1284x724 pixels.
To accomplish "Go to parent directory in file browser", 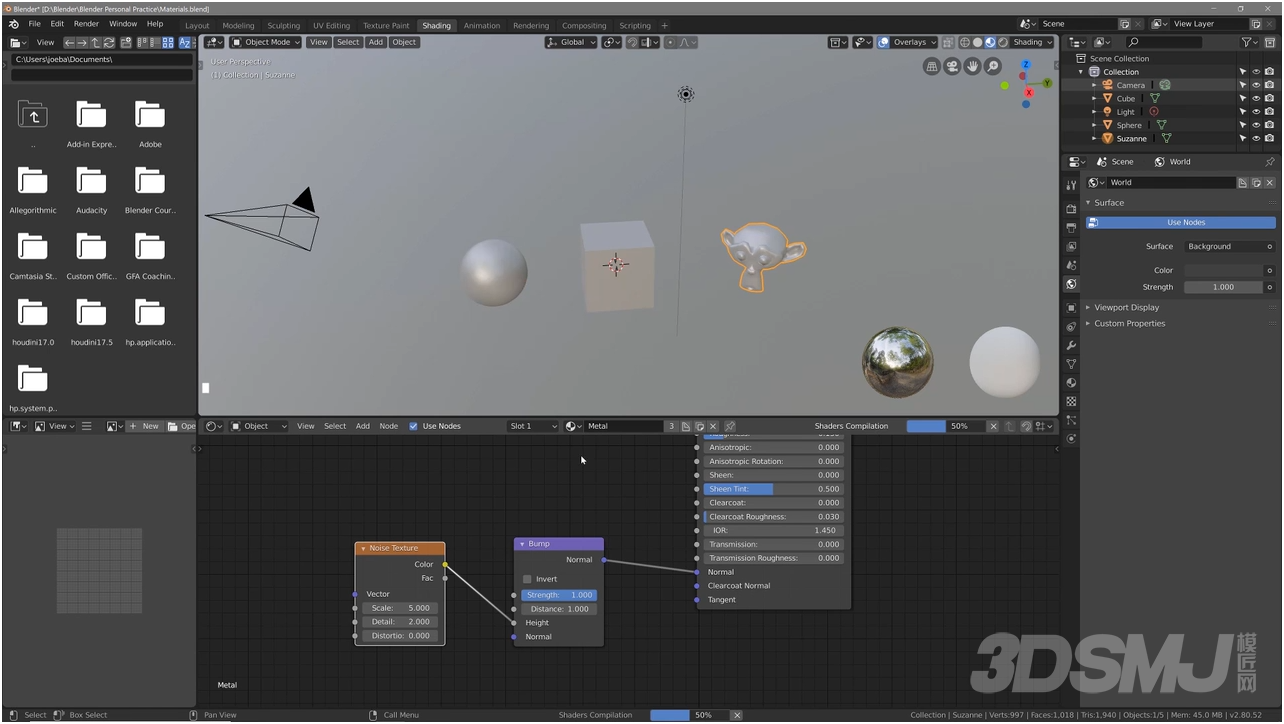I will tap(95, 42).
